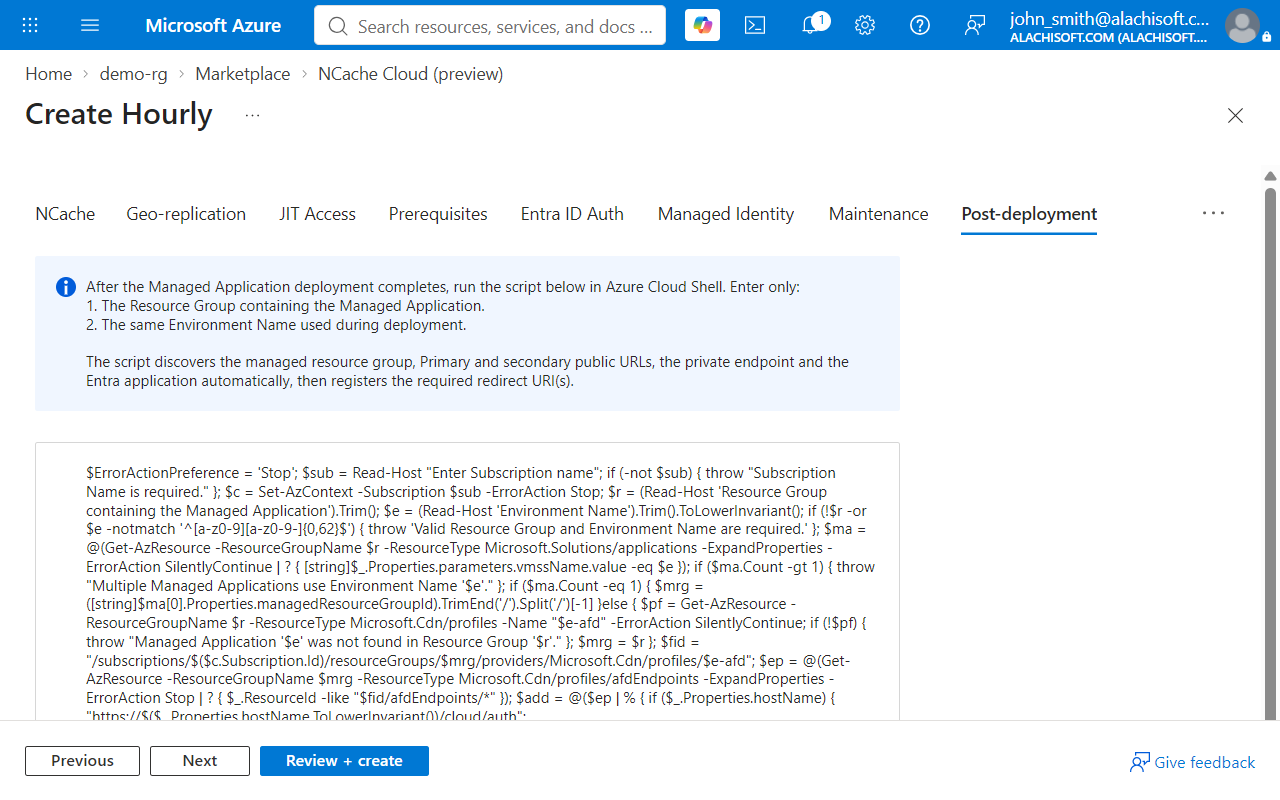Go to NCache Cloud (preview) breadcrumb
Viewport: 1280px width, 800px height.
pos(411,74)
